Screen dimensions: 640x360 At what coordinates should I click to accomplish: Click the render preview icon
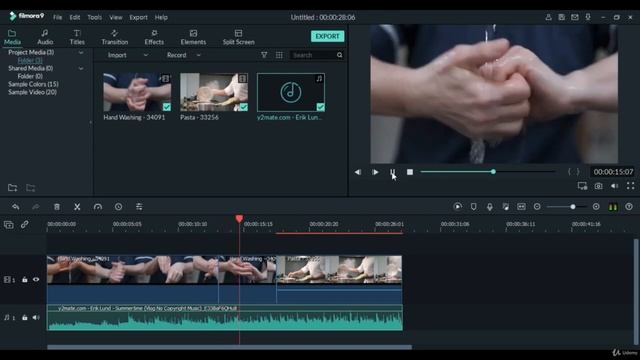click(x=458, y=207)
